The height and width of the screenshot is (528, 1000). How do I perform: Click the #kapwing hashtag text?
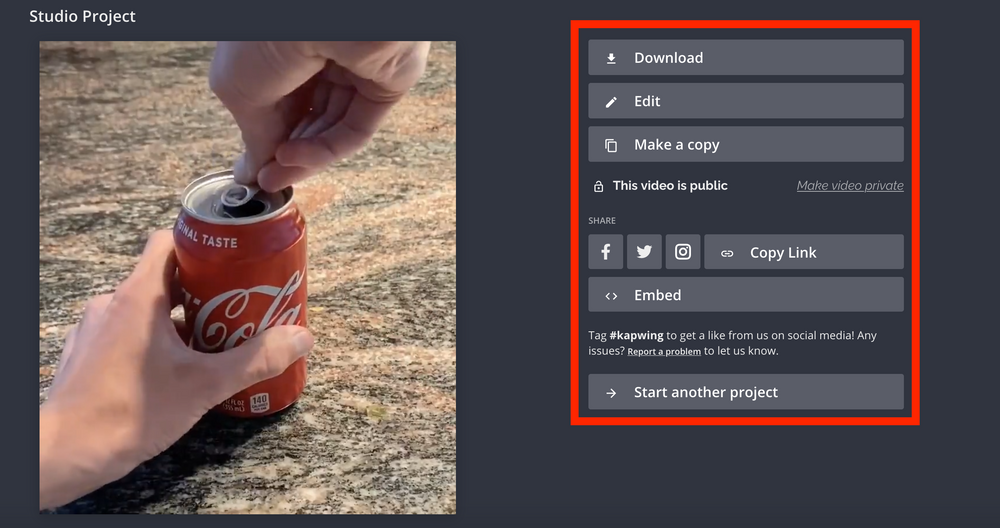pyautogui.click(x=640, y=336)
